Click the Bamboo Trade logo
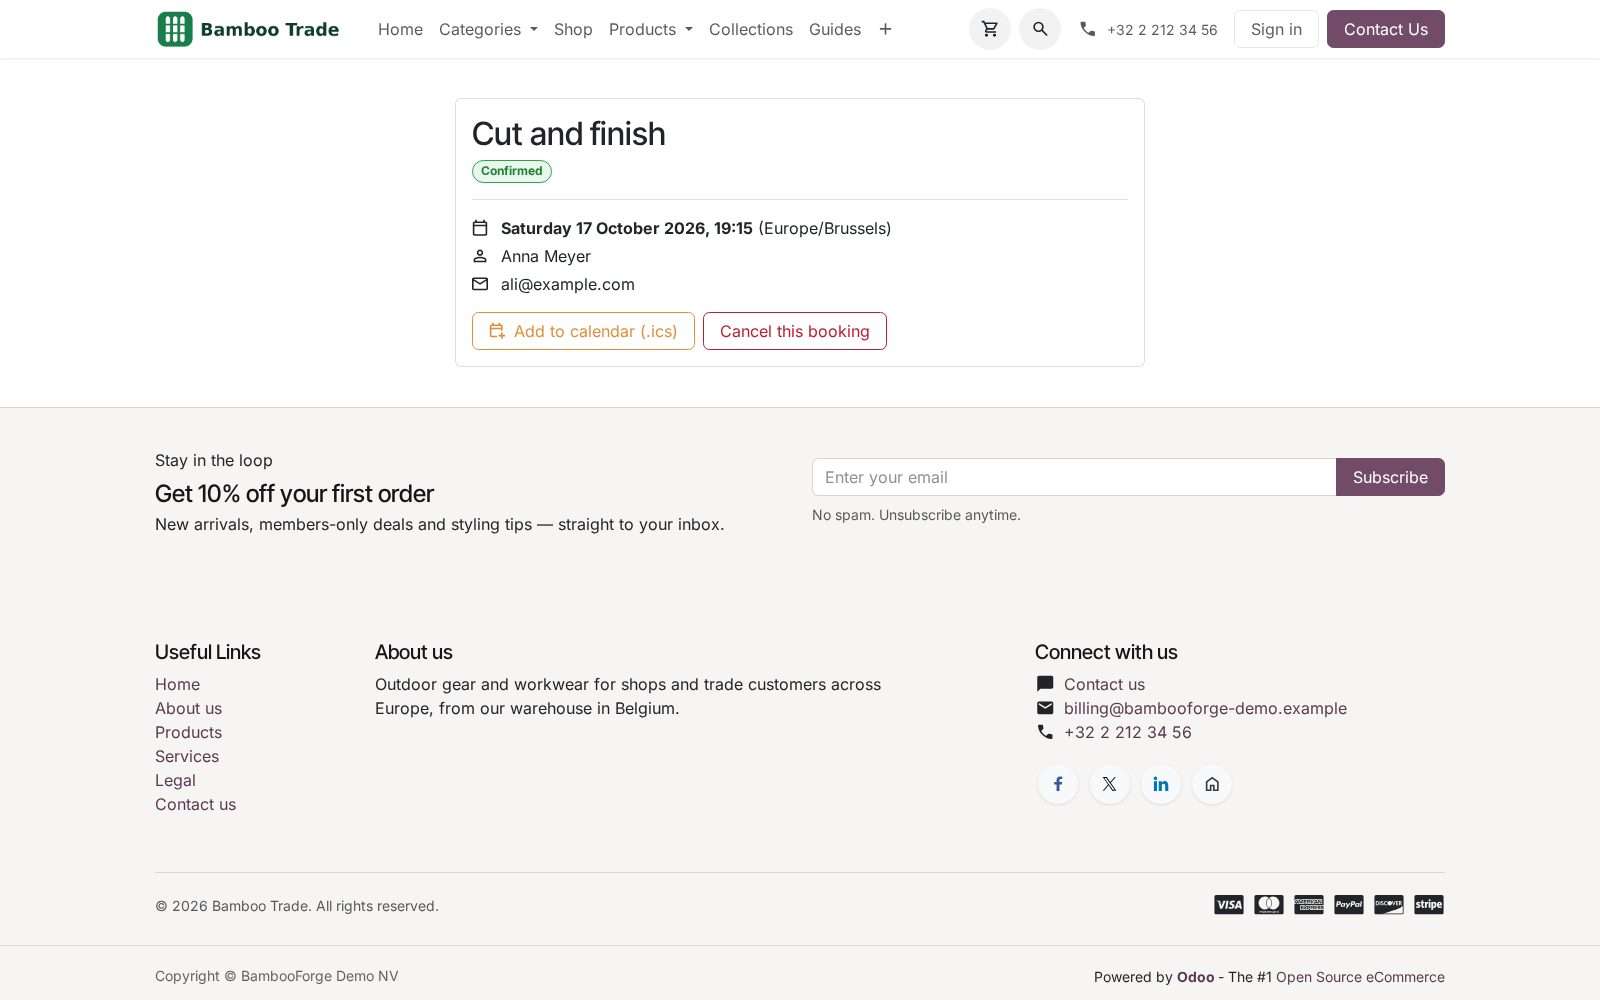 [x=248, y=29]
